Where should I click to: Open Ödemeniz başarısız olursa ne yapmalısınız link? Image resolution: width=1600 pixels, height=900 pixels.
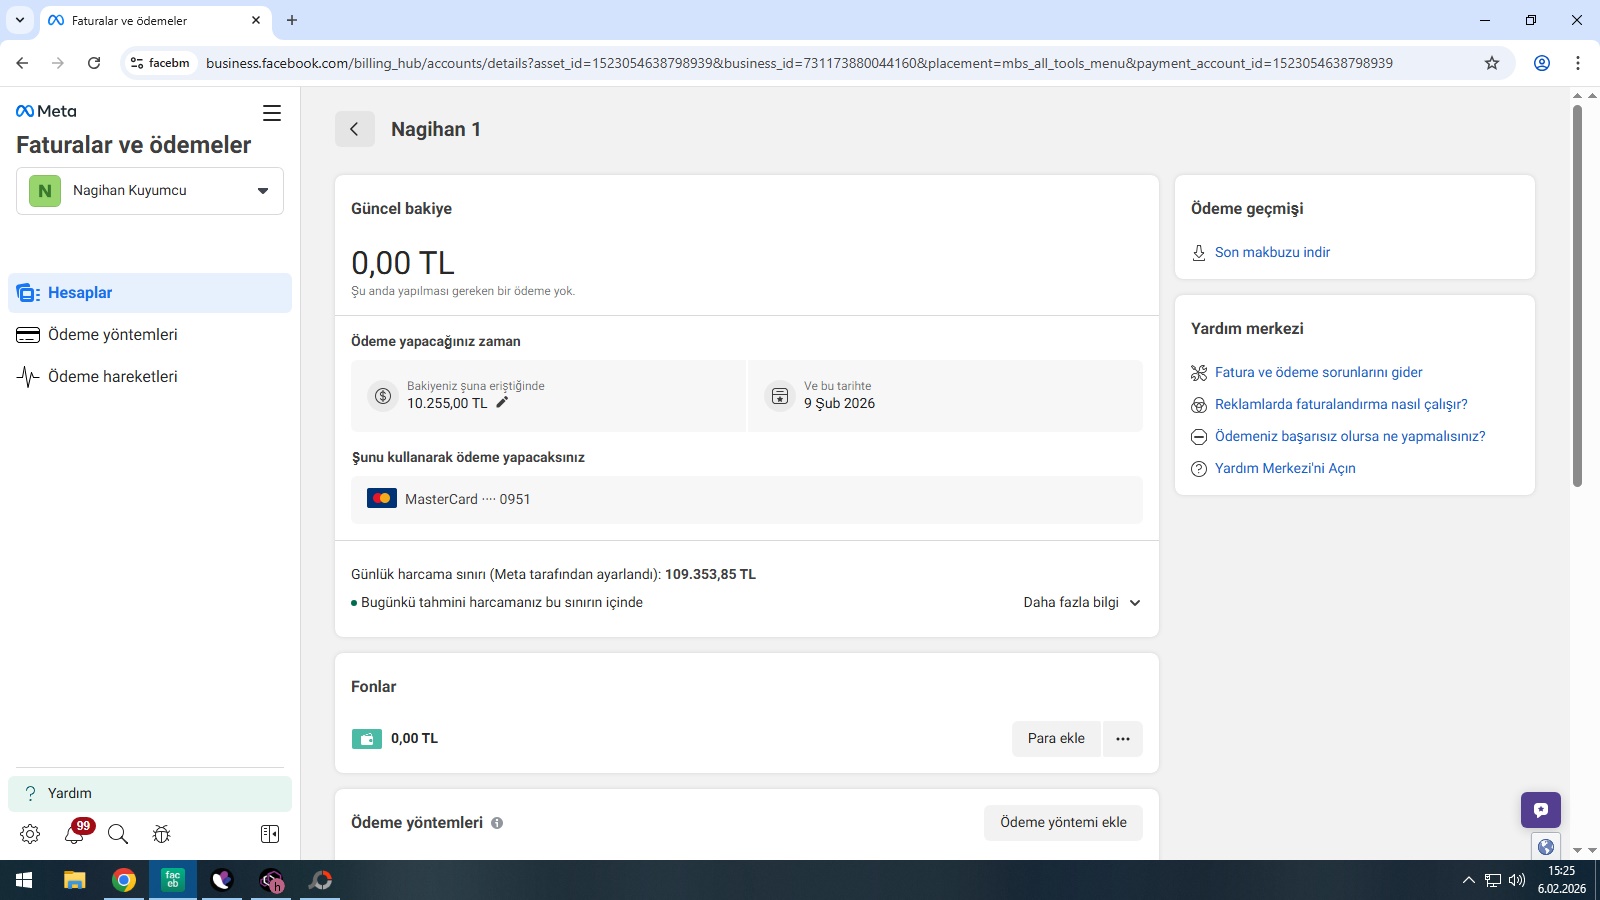coord(1350,437)
